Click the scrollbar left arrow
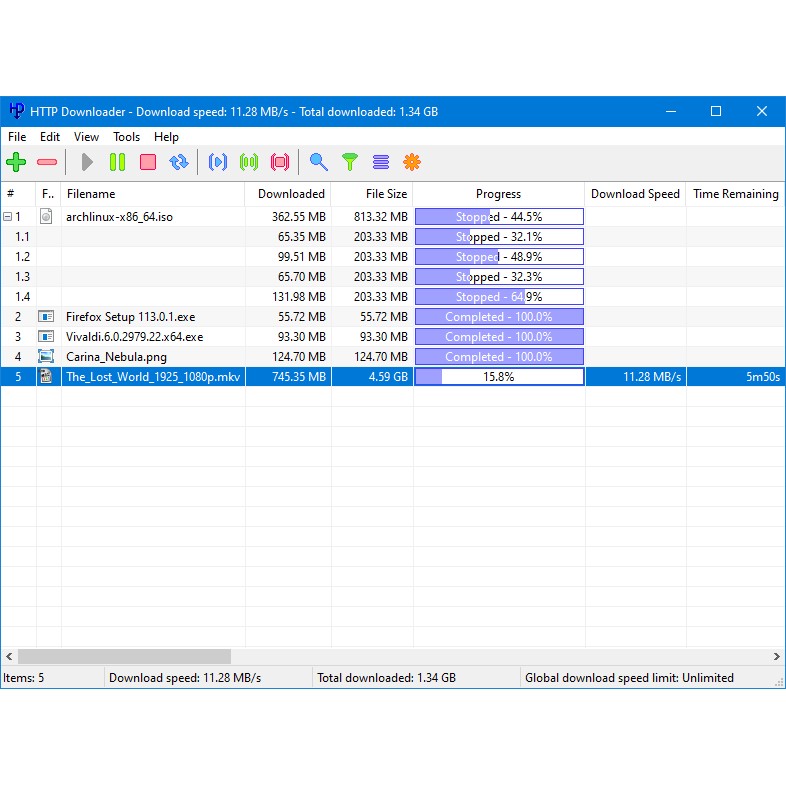This screenshot has width=786, height=786. tap(9, 656)
